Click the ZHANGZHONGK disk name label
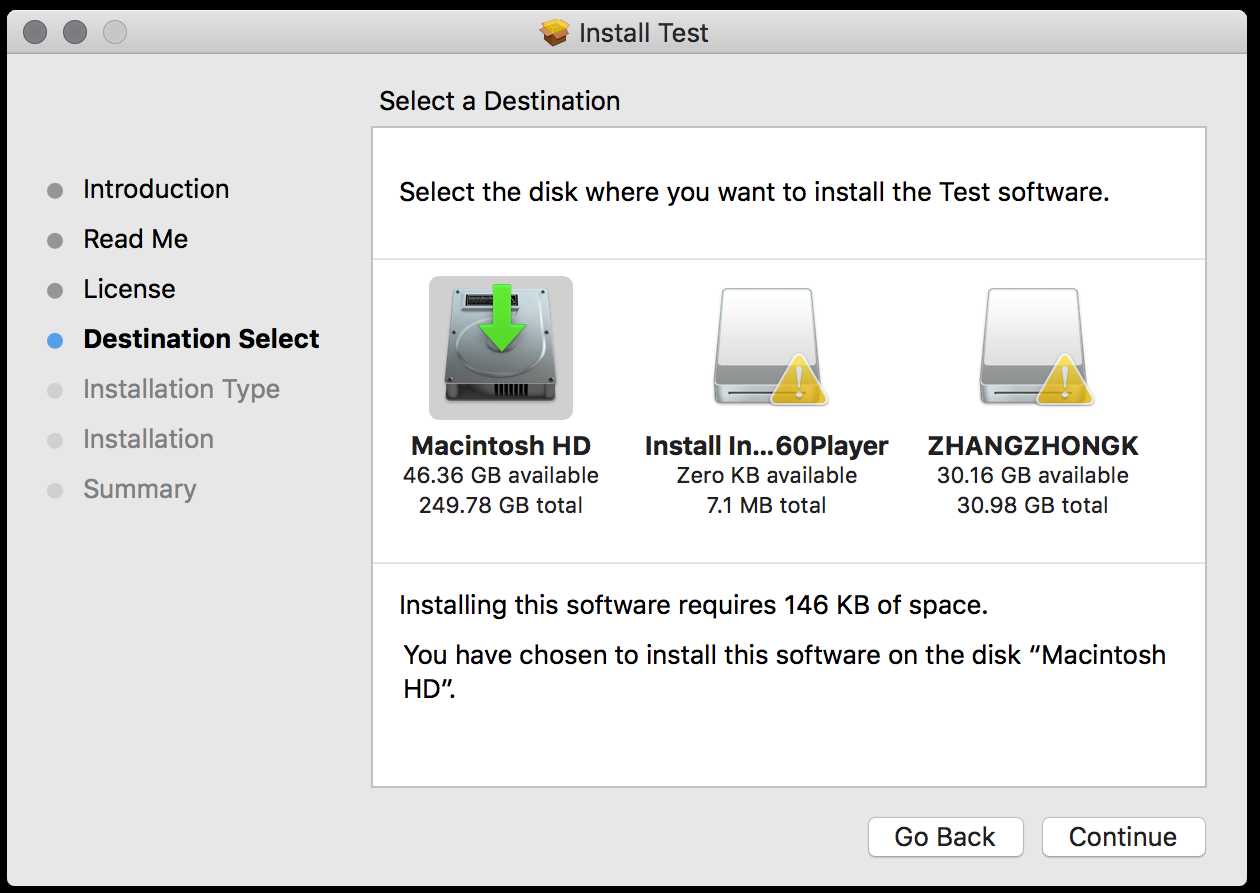Image resolution: width=1260 pixels, height=893 pixels. (x=1033, y=446)
